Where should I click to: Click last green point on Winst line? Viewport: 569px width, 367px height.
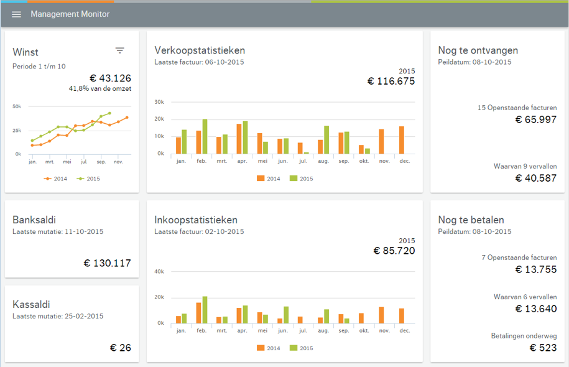click(x=110, y=113)
